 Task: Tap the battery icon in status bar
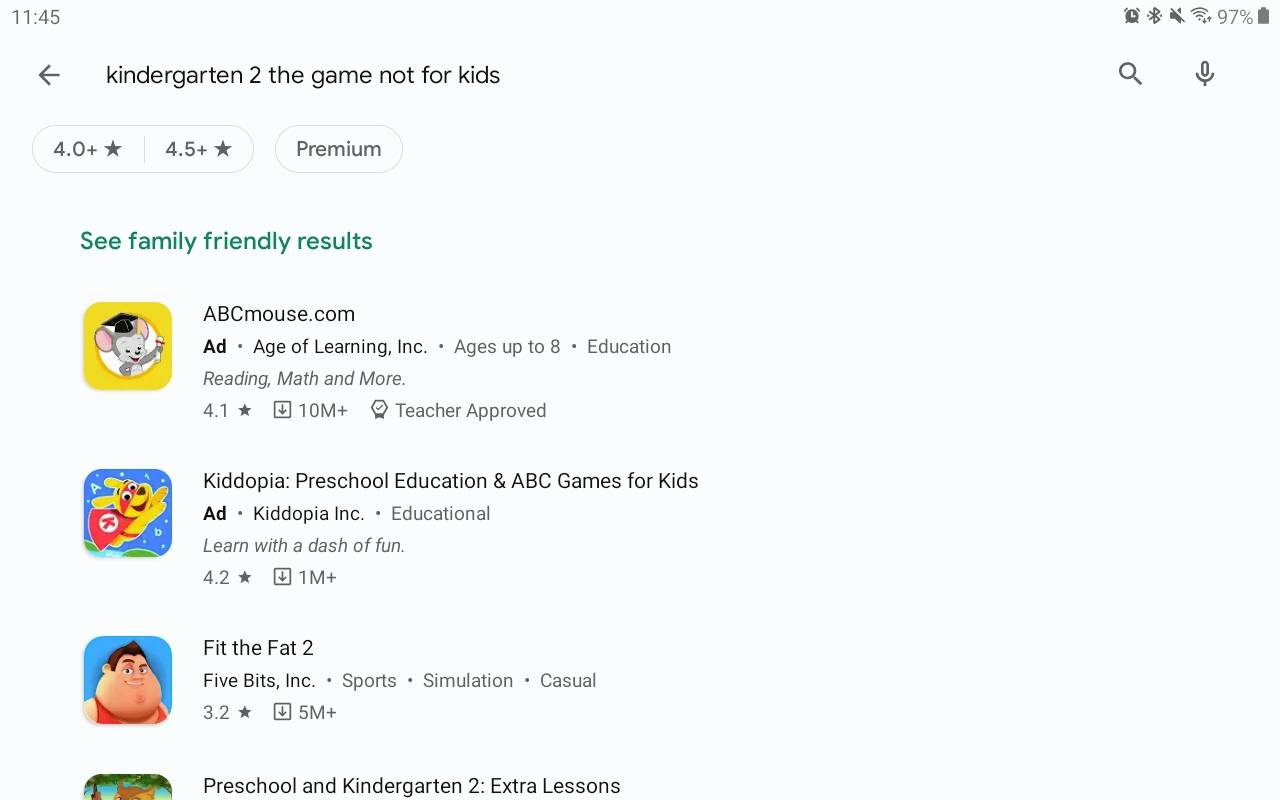[x=1263, y=17]
